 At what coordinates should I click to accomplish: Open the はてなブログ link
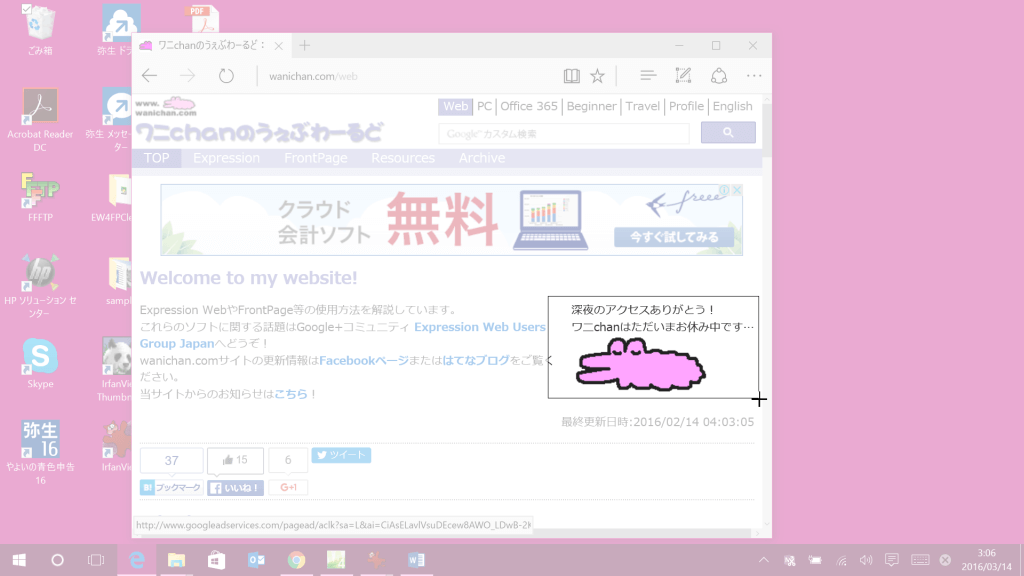click(475, 360)
